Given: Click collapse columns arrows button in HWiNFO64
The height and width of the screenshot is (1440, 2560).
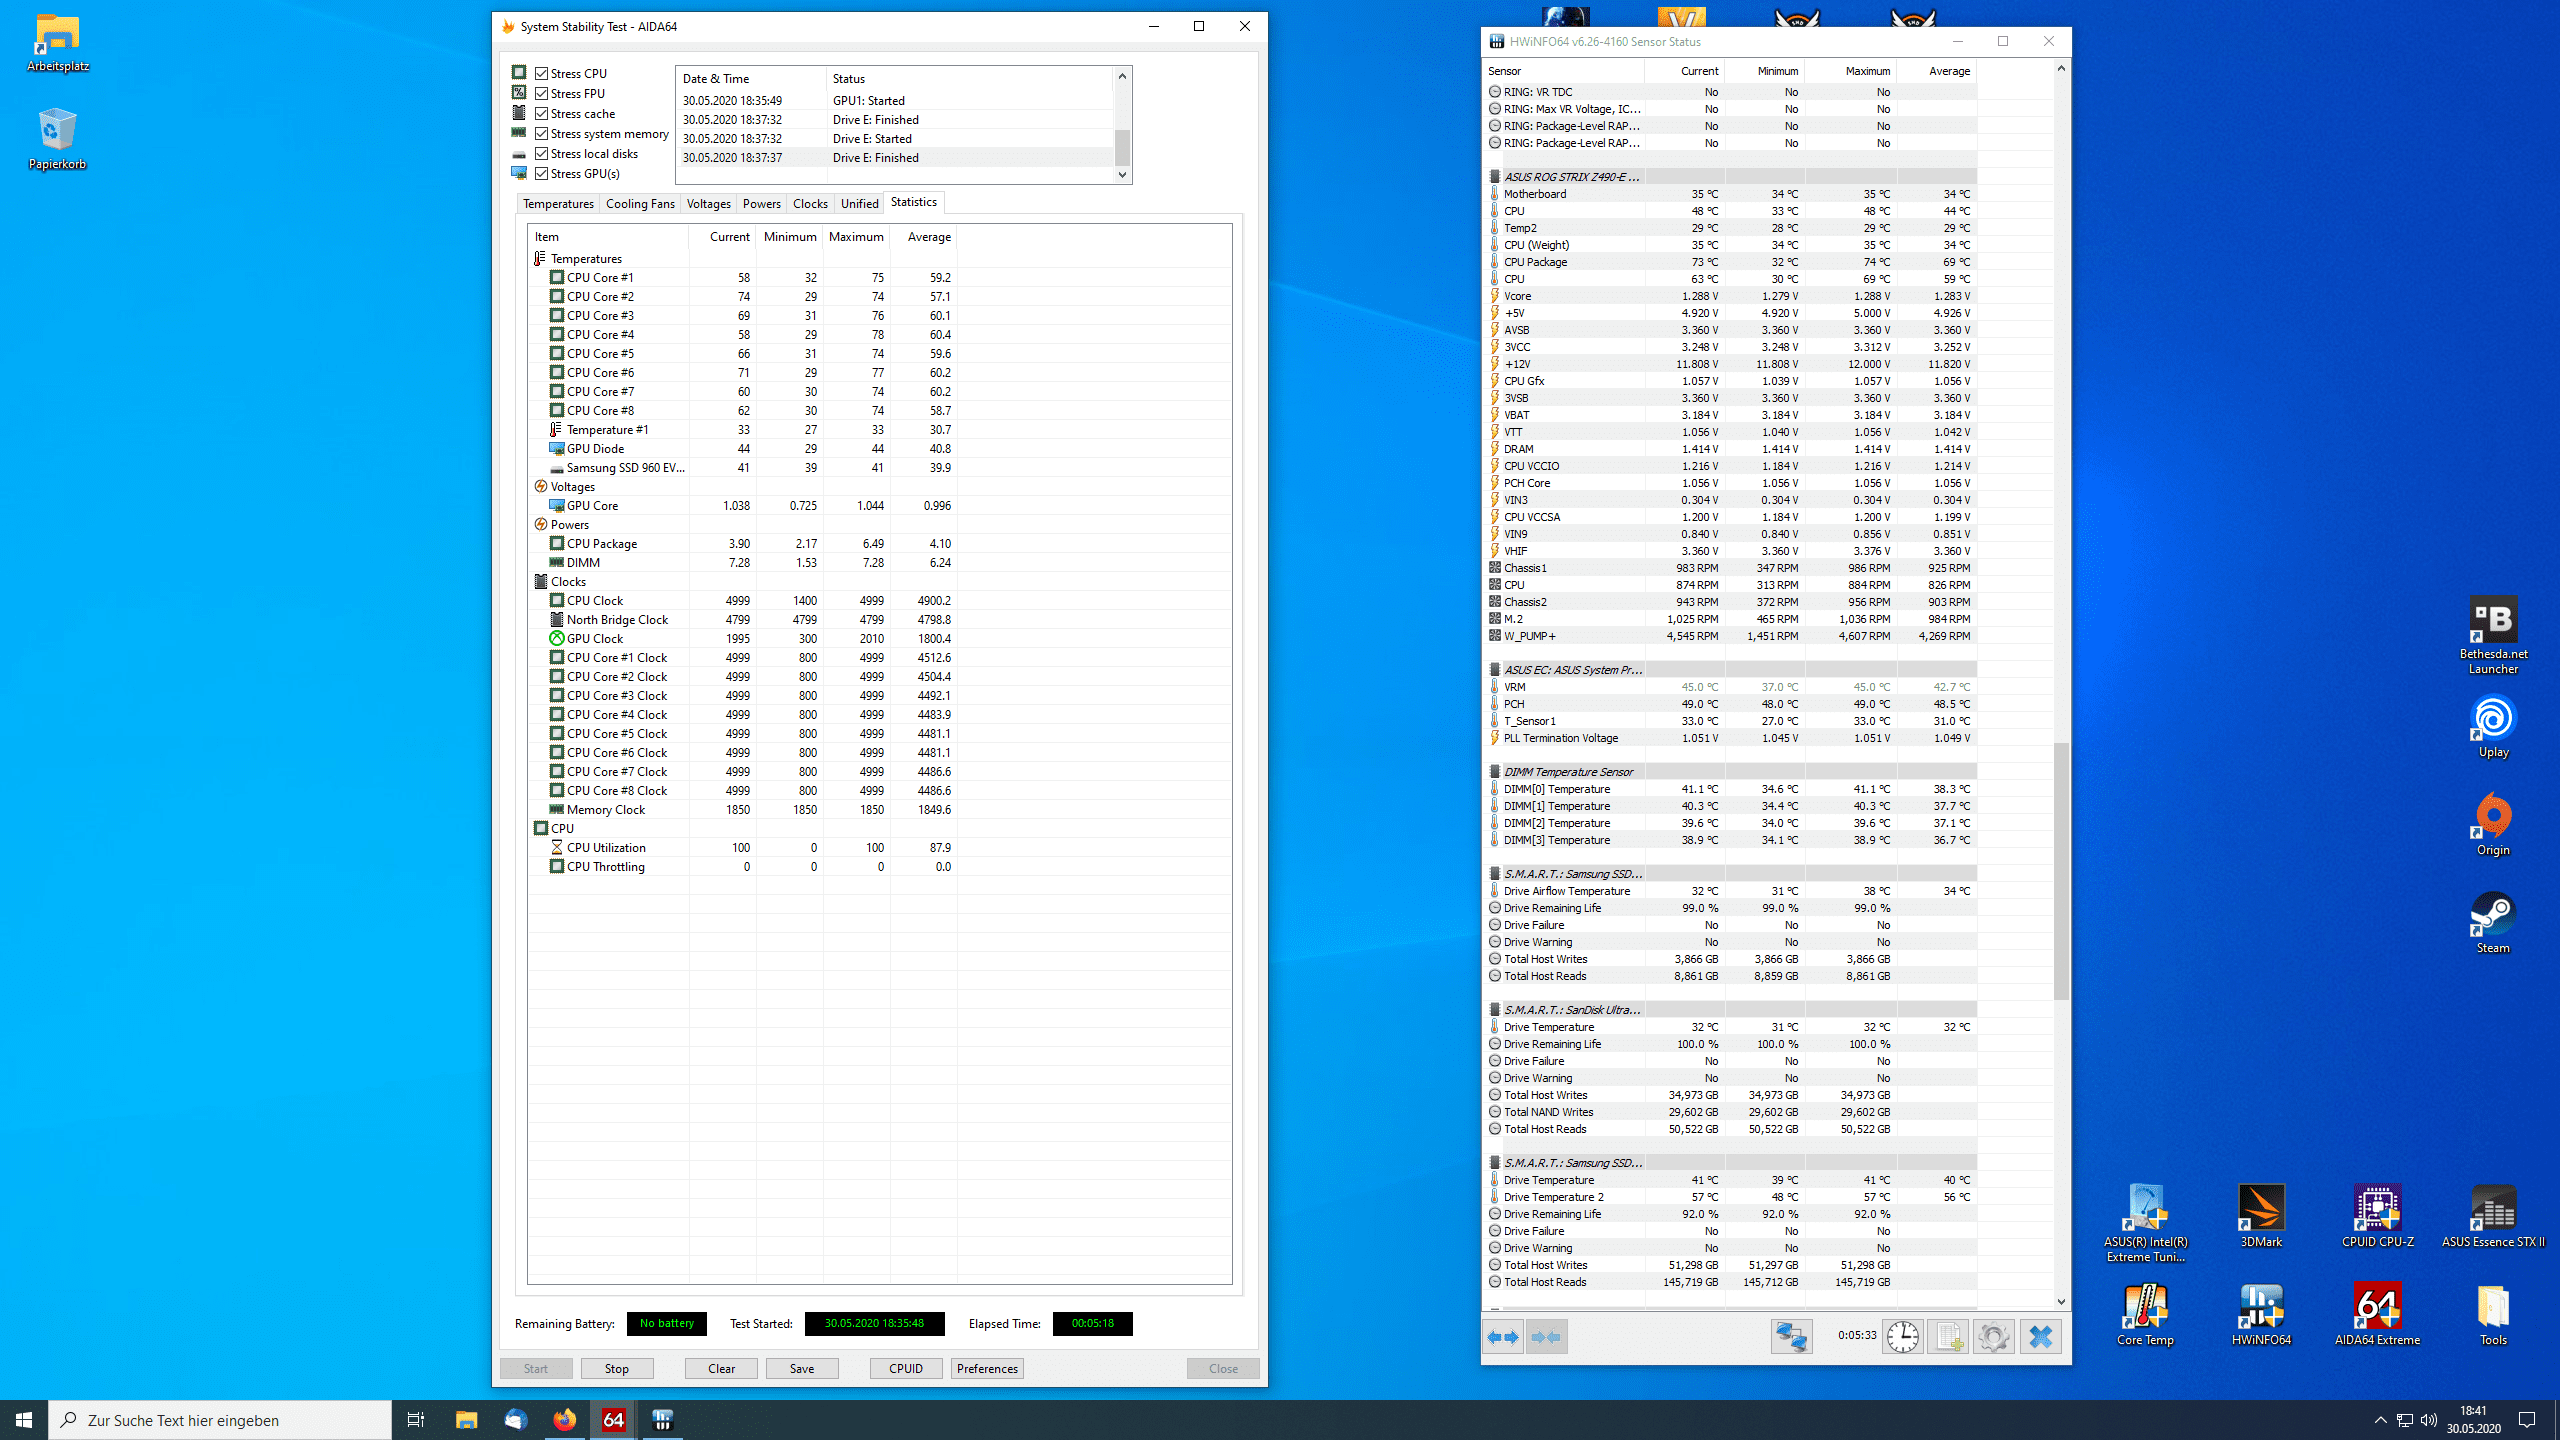Looking at the screenshot, I should tap(1546, 1337).
